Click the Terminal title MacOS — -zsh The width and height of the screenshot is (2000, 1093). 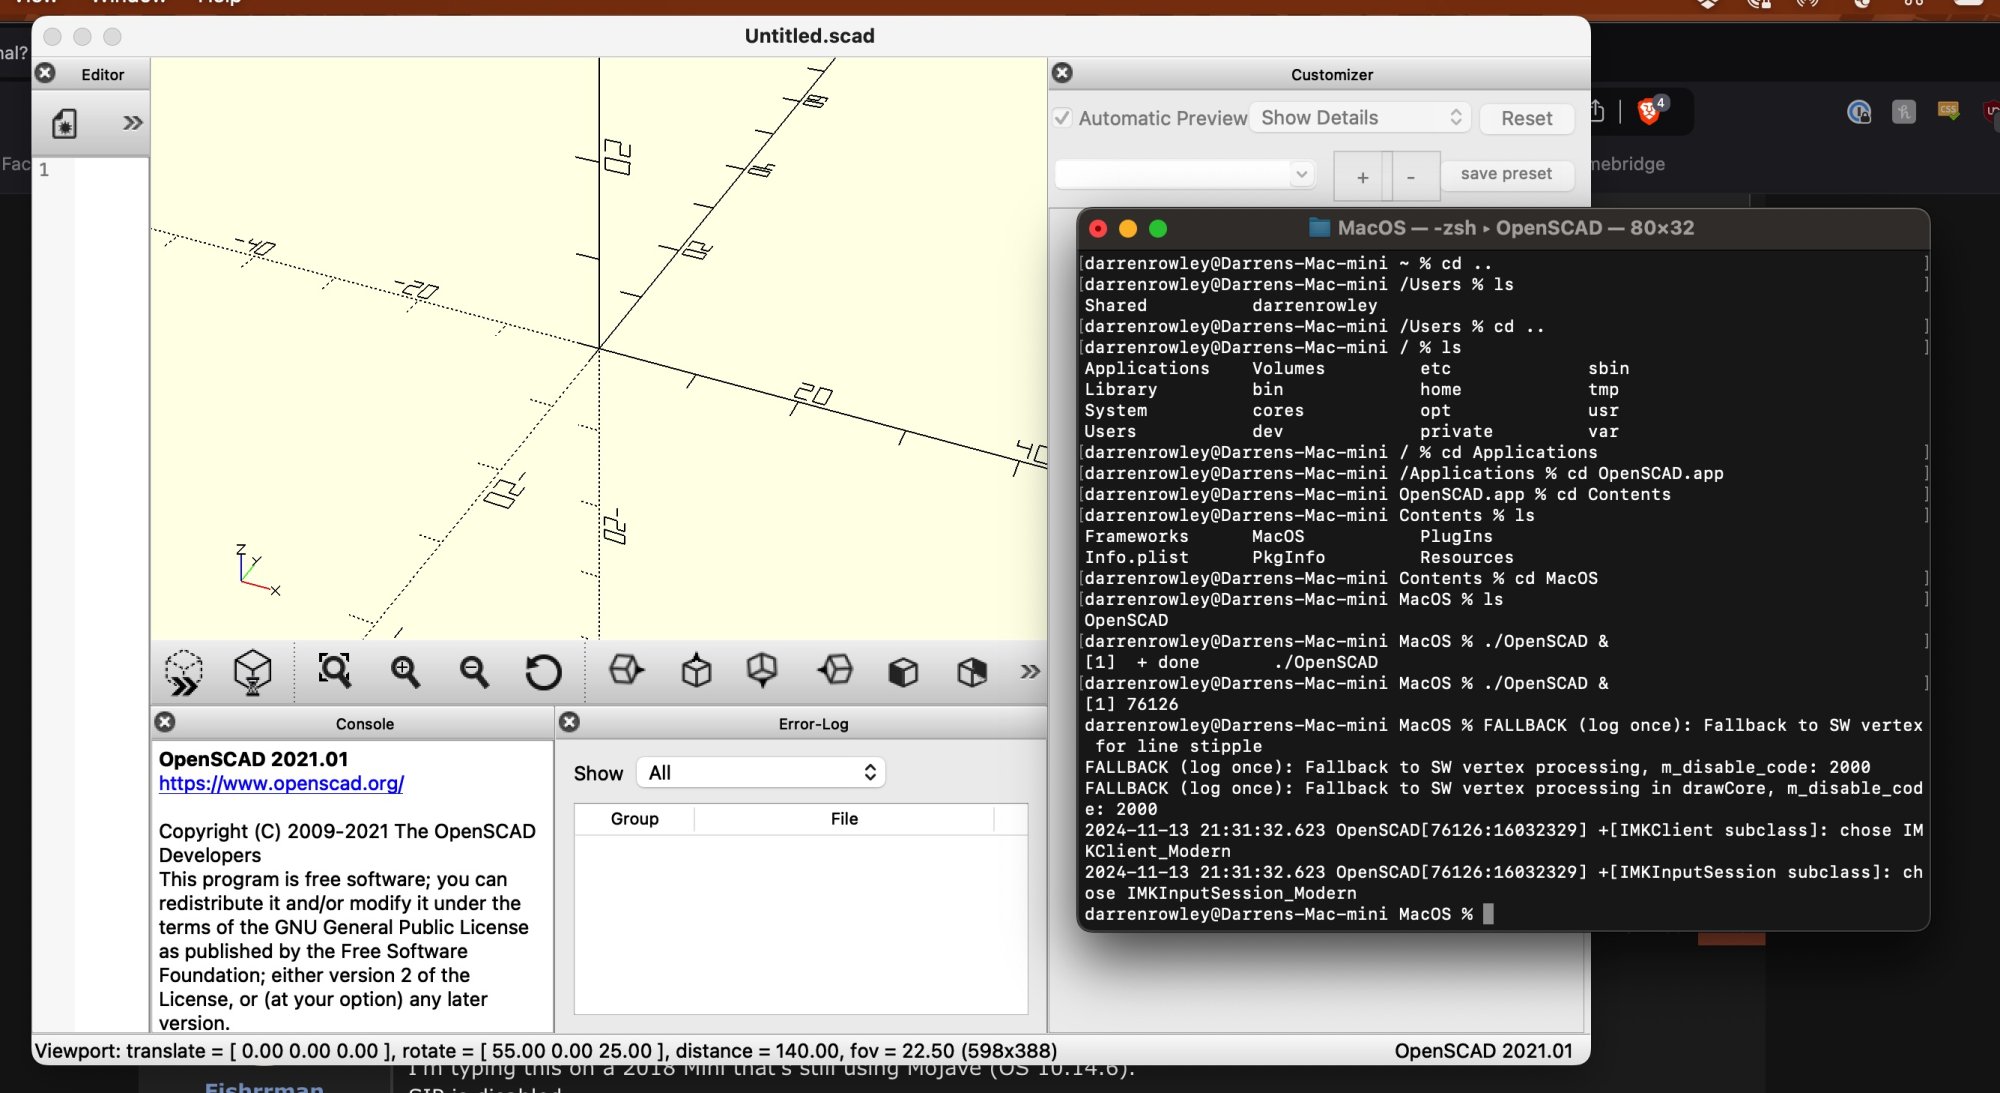tap(1407, 227)
